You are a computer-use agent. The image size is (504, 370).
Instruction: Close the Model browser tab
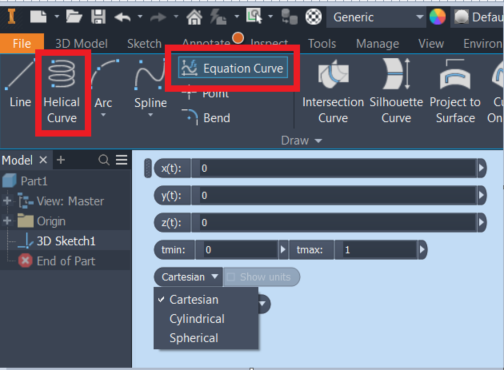(43, 160)
